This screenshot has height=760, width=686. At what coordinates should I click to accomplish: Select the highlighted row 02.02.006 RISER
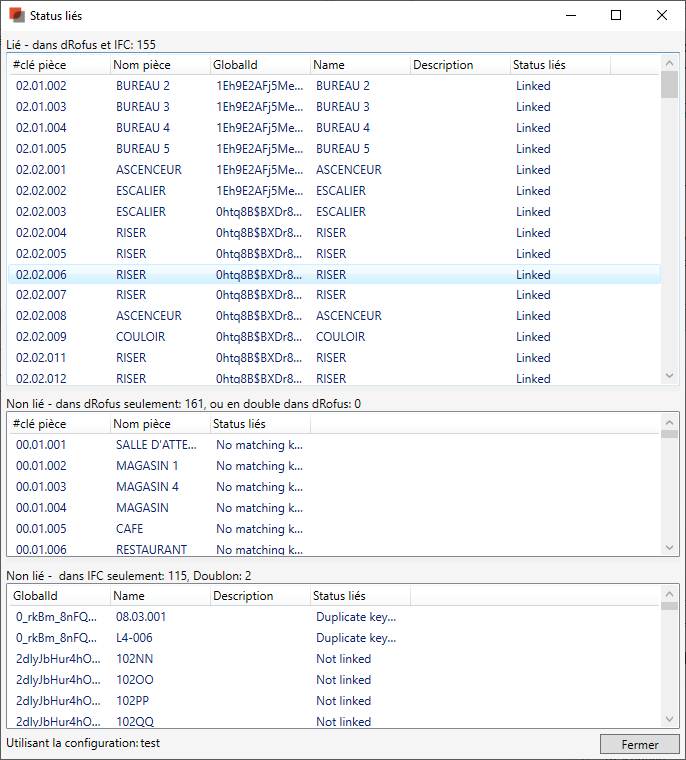[334, 274]
